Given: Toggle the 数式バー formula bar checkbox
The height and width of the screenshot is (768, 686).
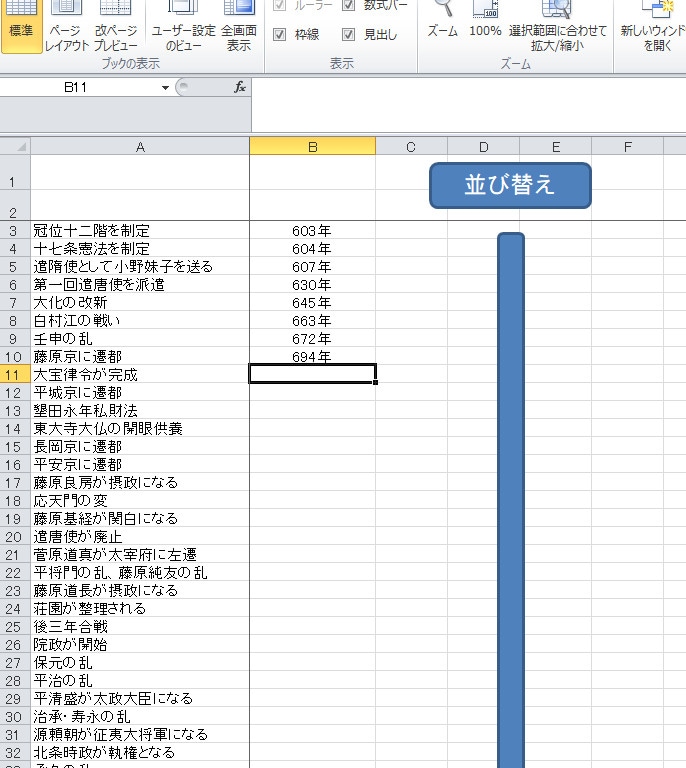Looking at the screenshot, I should [348, 5].
